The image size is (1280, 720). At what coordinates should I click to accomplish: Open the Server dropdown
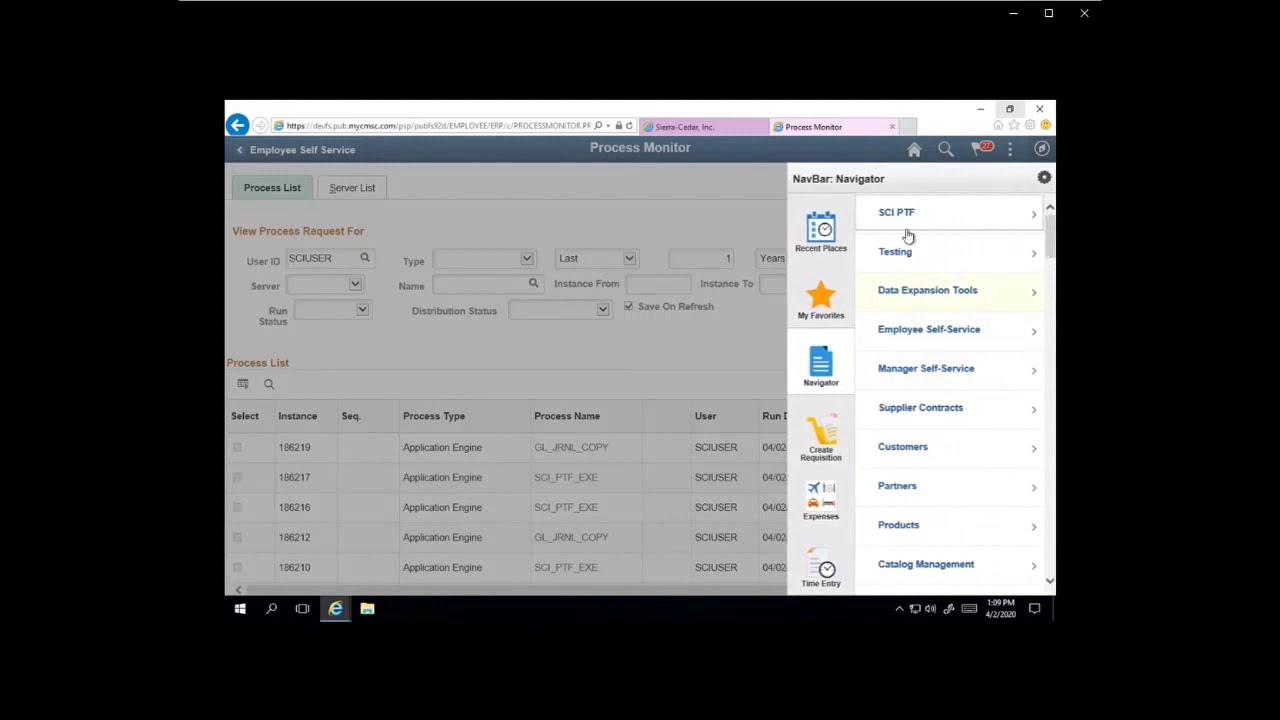point(324,285)
